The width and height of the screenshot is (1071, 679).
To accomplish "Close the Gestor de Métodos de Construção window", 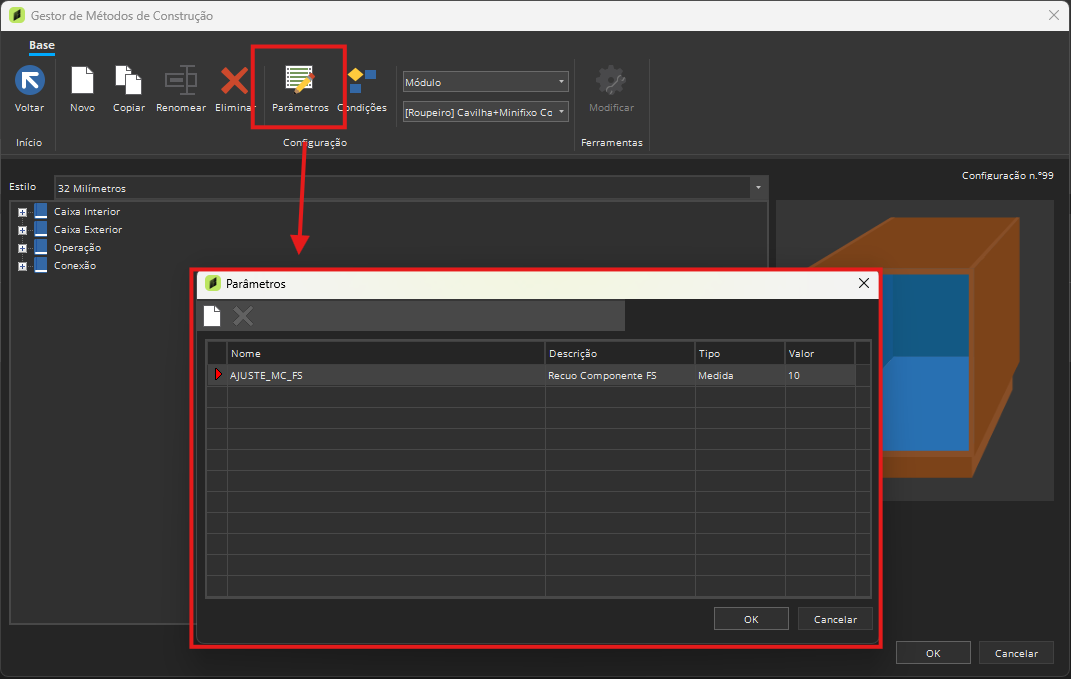I will 1054,15.
